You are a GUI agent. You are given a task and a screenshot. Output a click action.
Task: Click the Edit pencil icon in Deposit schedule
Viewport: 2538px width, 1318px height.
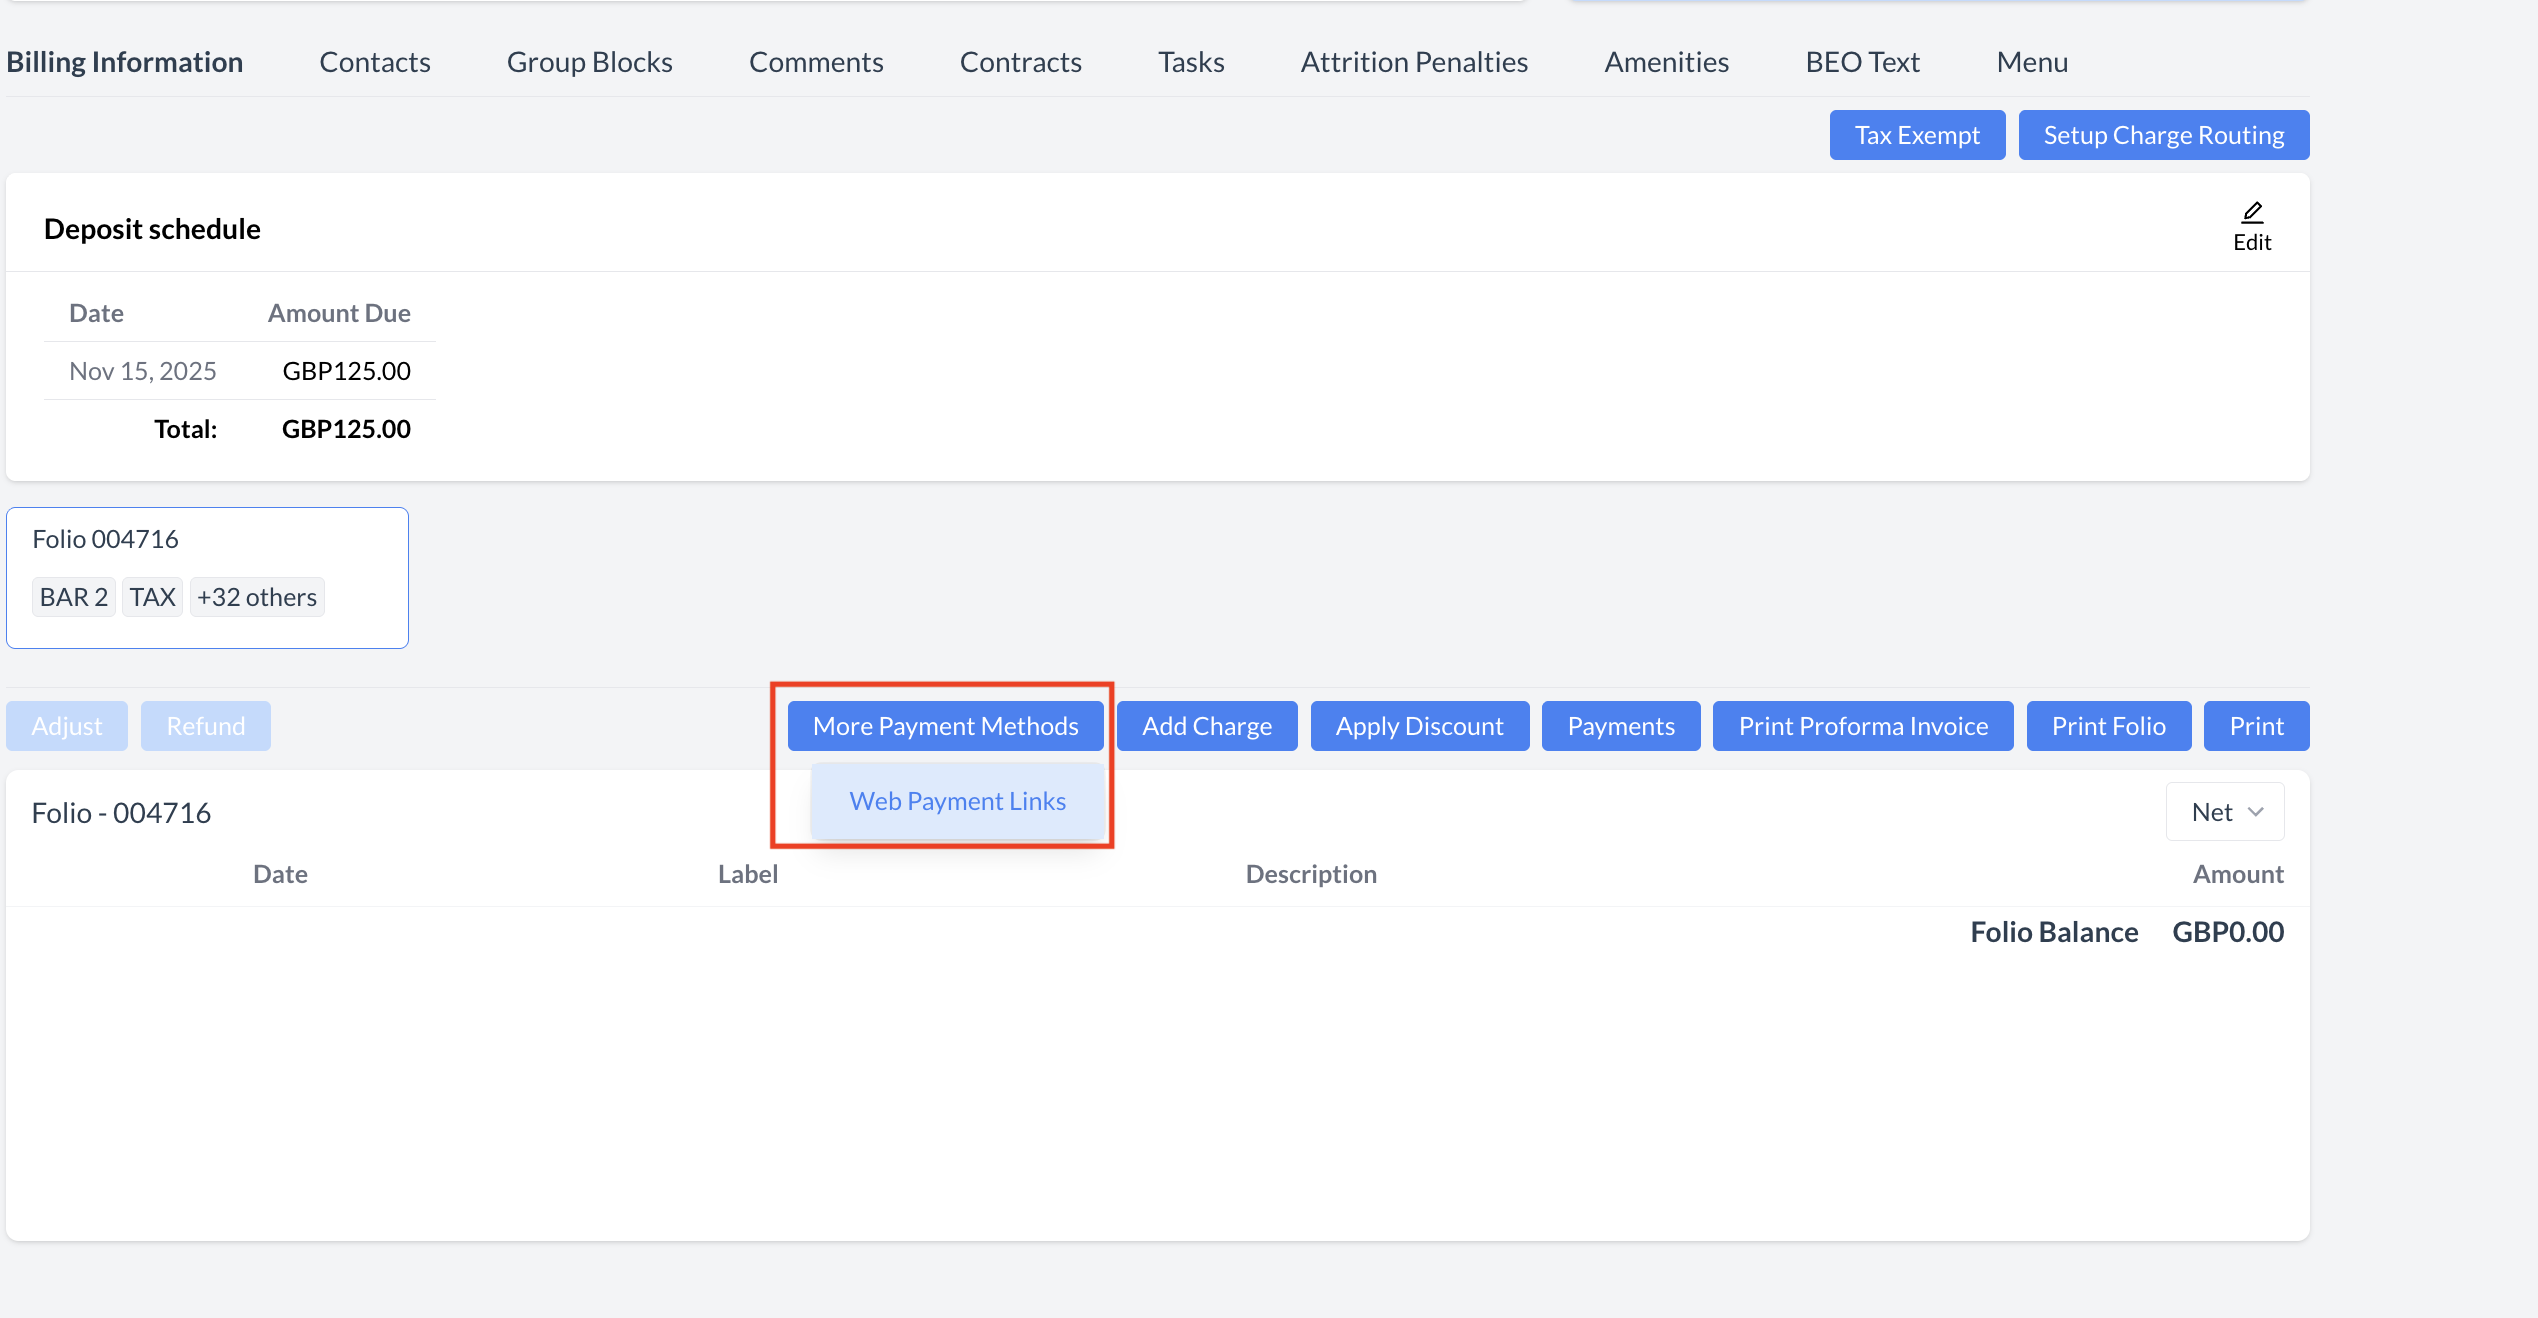[2252, 227]
